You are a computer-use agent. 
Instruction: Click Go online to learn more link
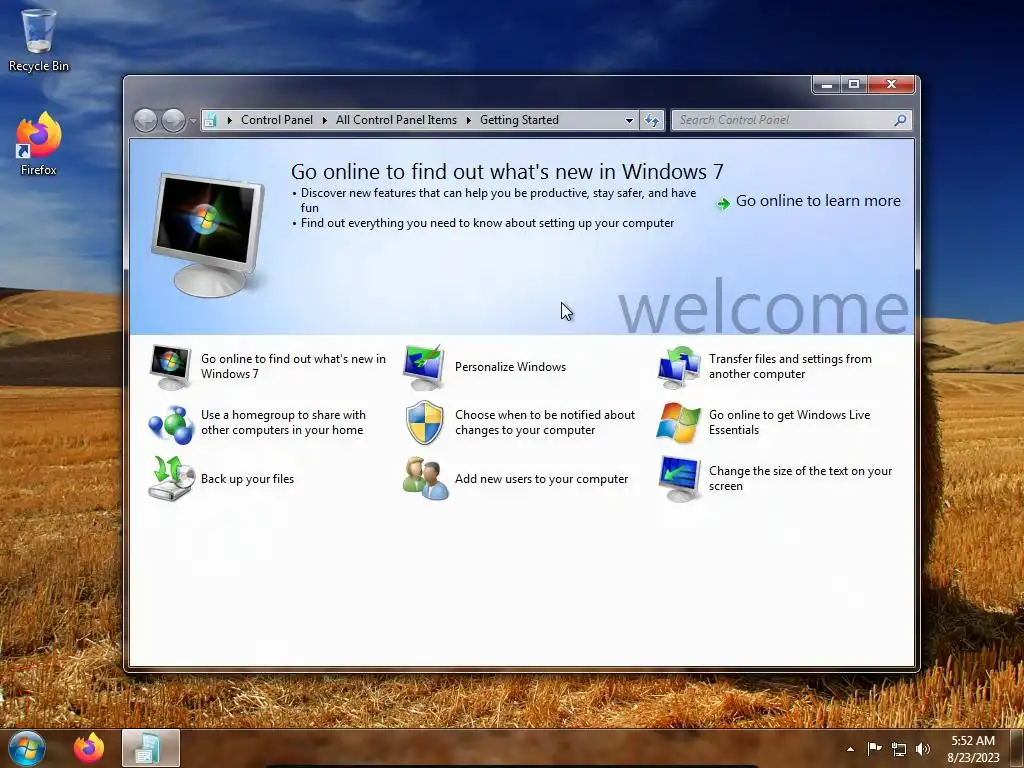point(818,201)
